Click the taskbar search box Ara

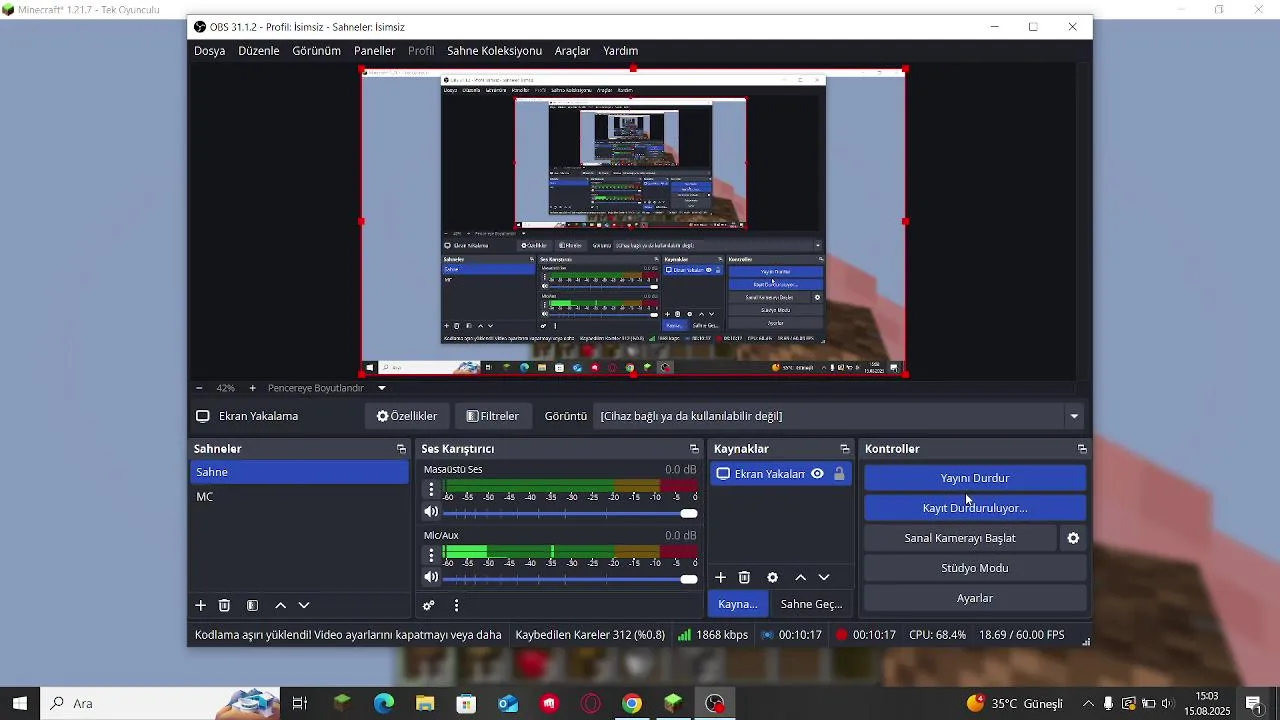coord(160,704)
